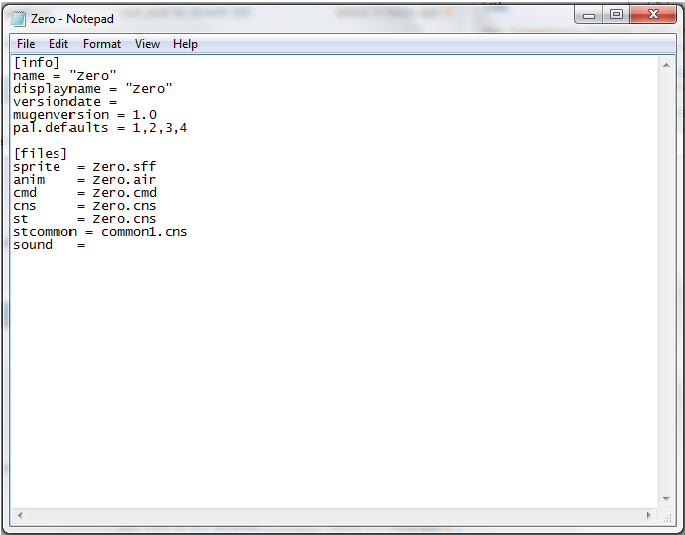Click the vertical scrollbar down arrow
The image size is (685, 535).
click(x=666, y=498)
